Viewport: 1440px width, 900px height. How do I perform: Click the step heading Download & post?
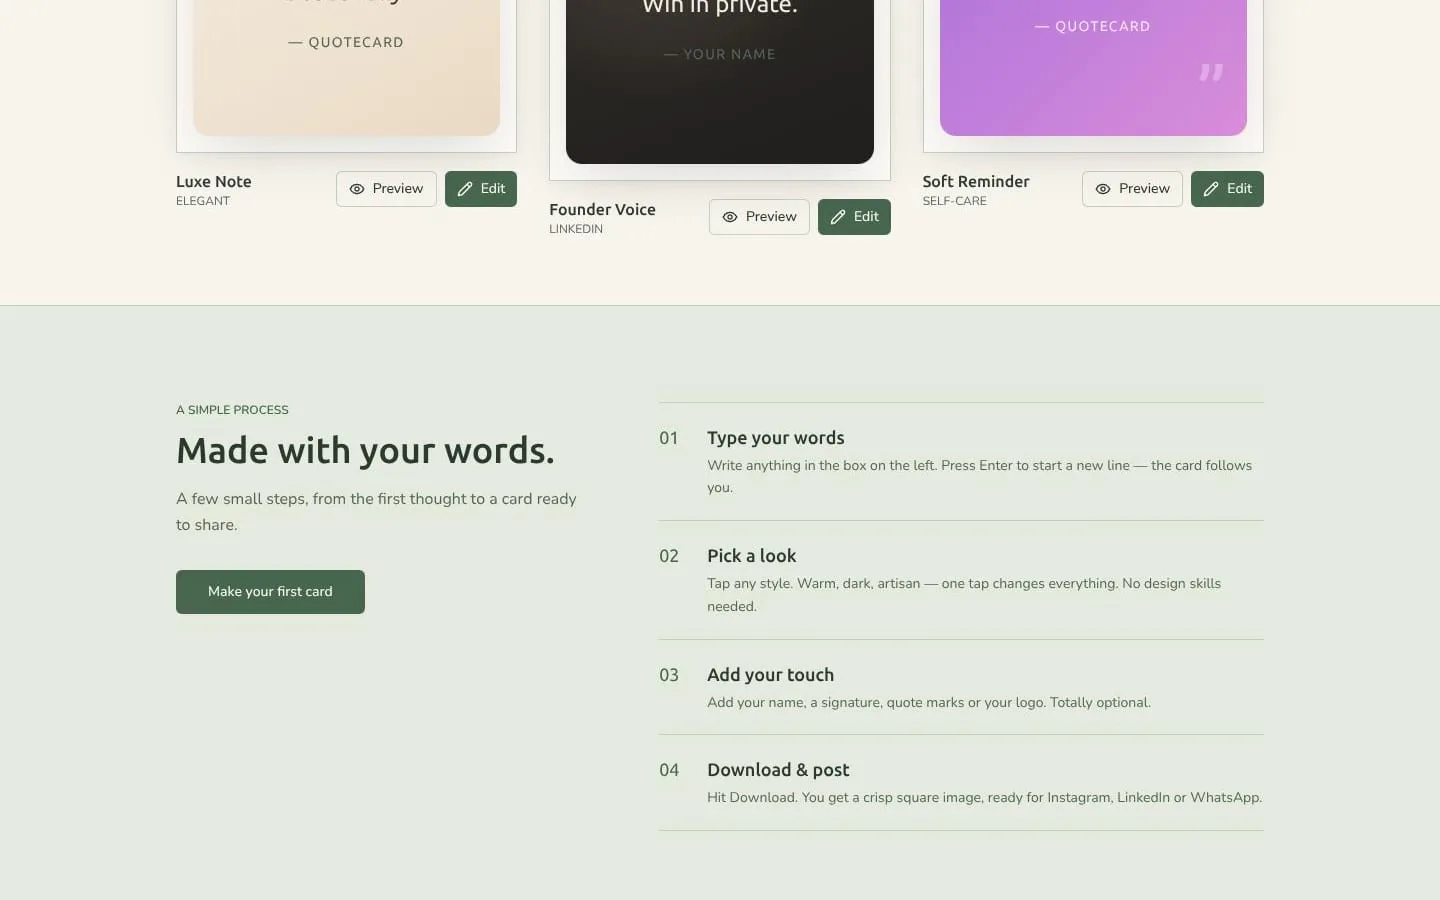coord(778,770)
